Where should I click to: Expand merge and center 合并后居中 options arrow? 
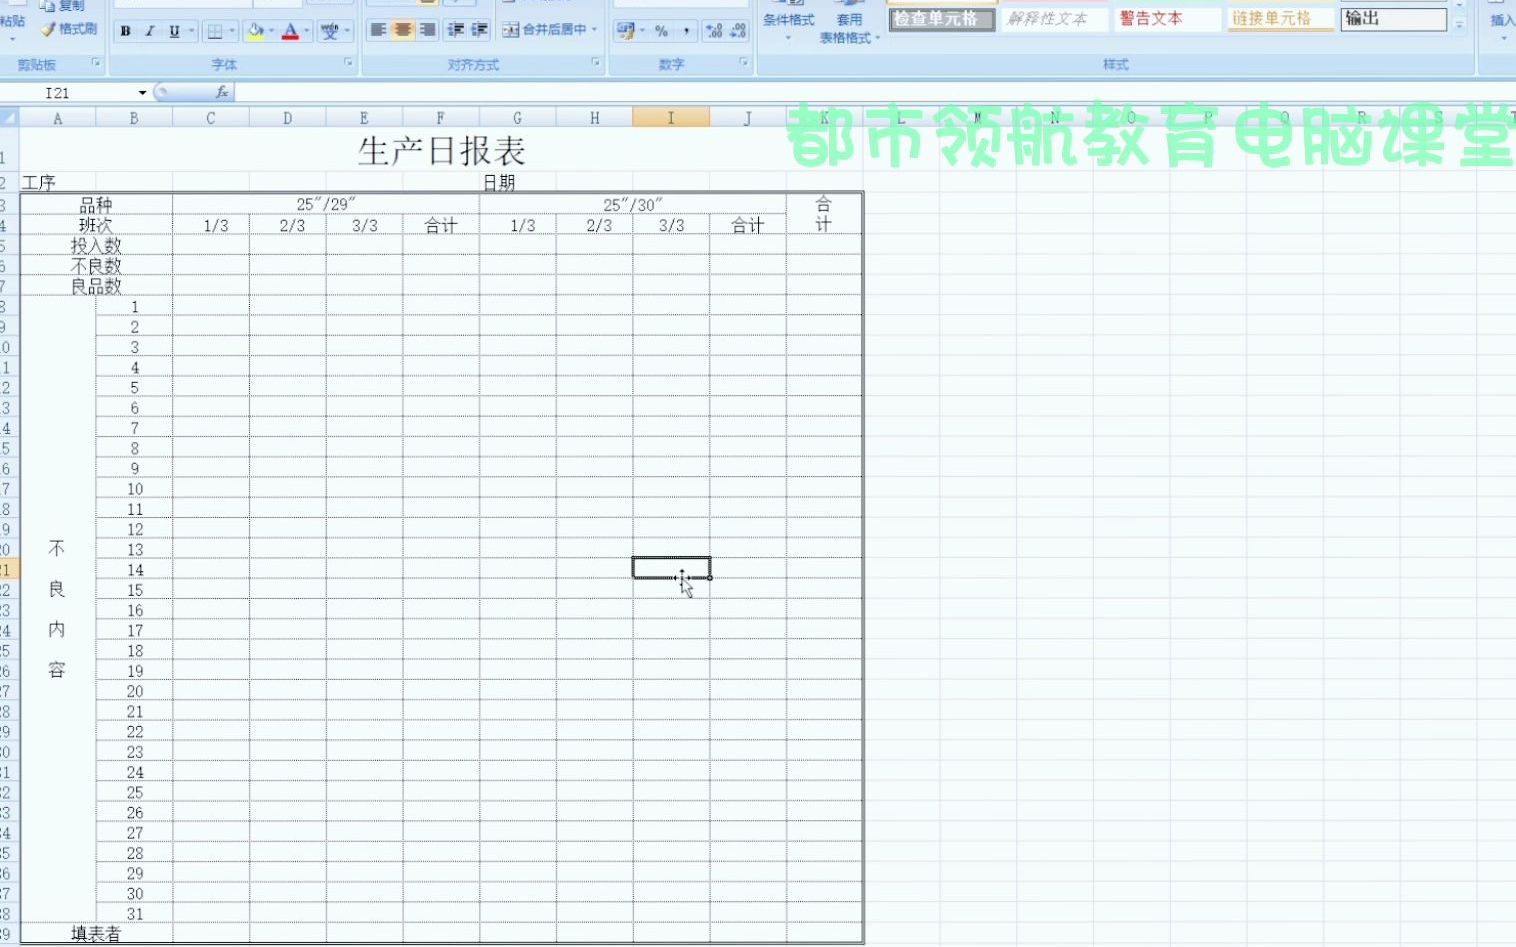point(595,30)
